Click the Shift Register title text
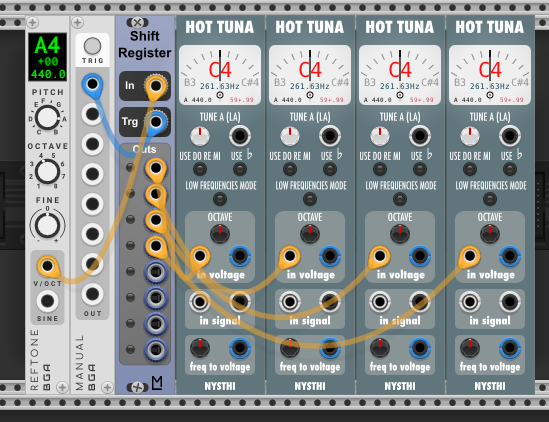This screenshot has height=422, width=549. [145, 44]
